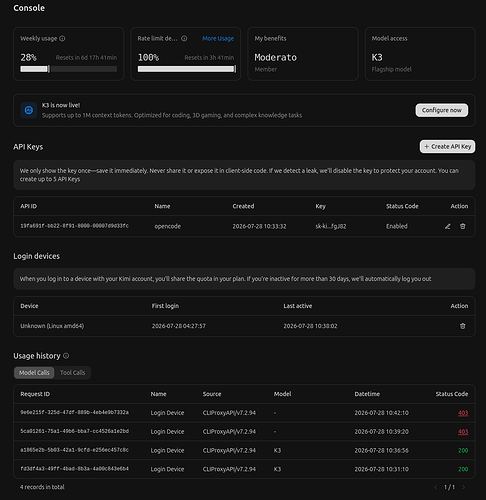Click the Rate limit info icon
486x500 pixels.
click(184, 39)
